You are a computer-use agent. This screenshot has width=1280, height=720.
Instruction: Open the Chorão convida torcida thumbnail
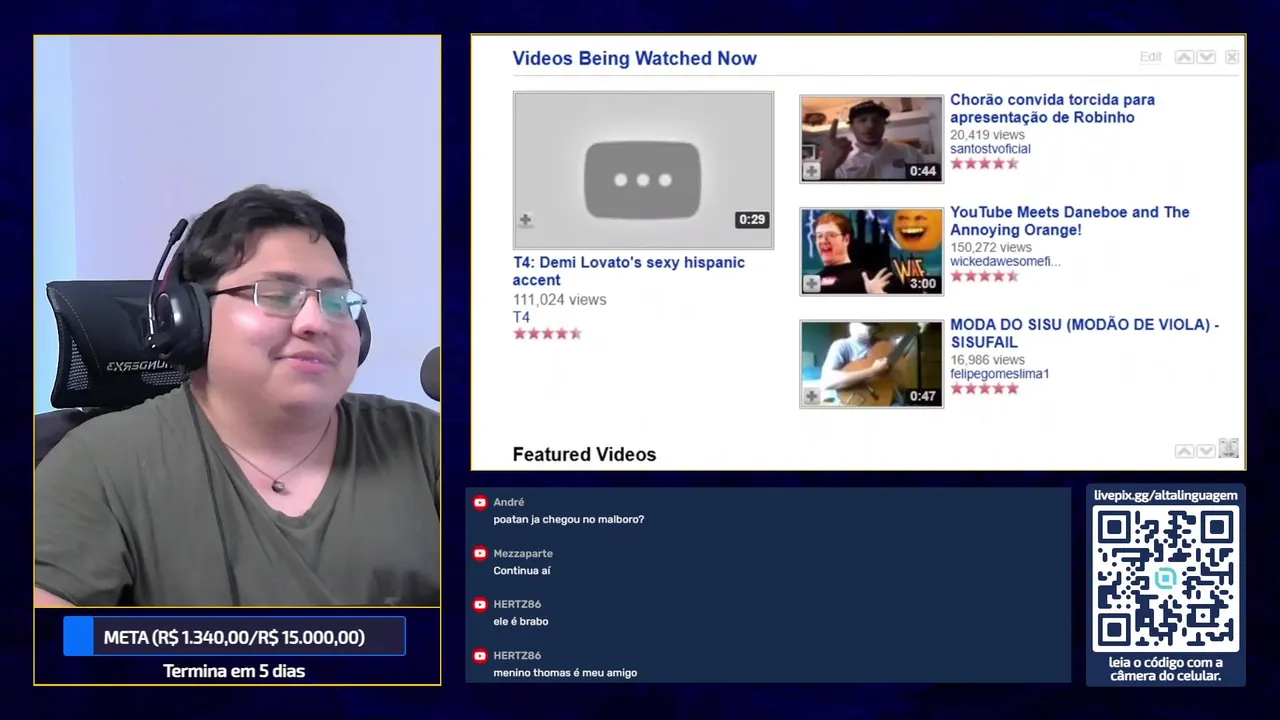click(x=871, y=139)
